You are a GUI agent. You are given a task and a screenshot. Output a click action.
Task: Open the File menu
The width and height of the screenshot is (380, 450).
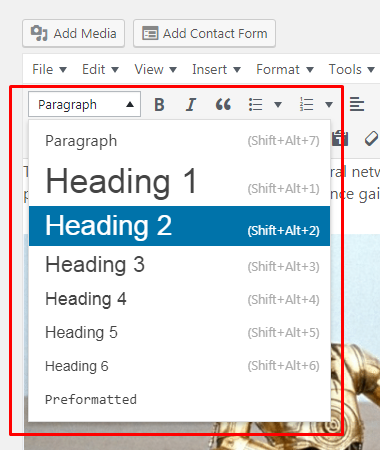point(49,69)
